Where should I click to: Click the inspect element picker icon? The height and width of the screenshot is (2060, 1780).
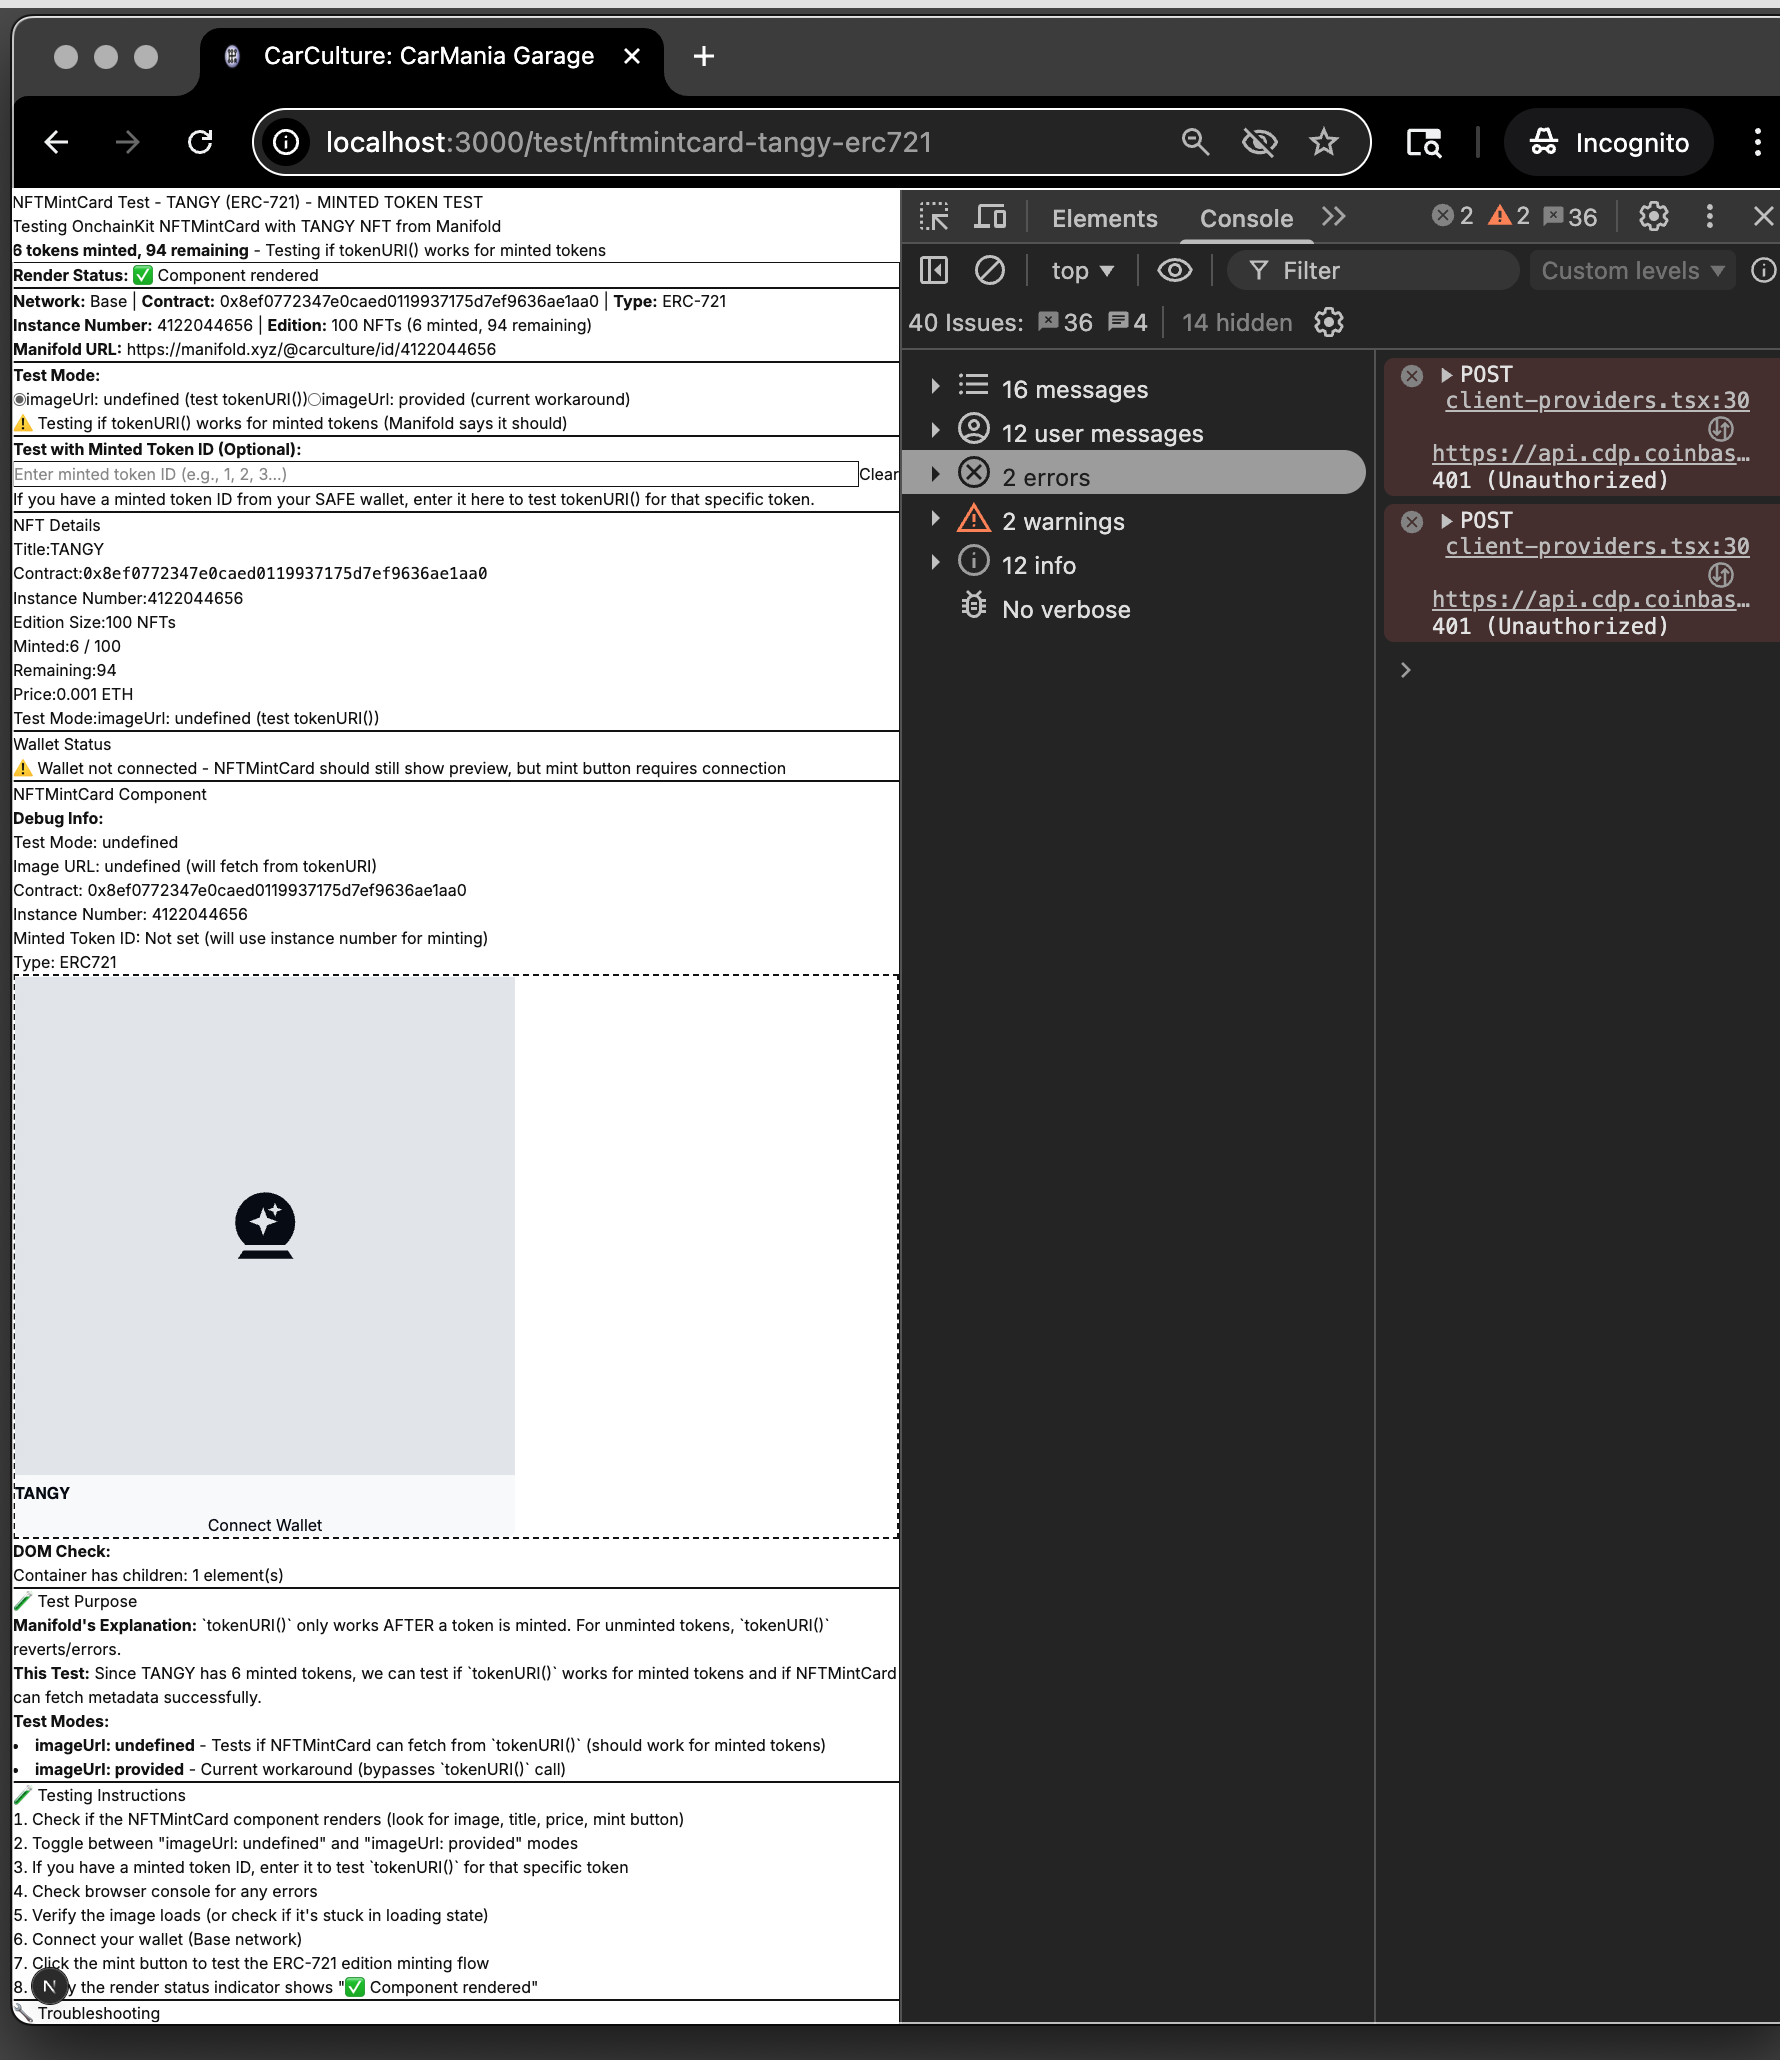coord(934,217)
